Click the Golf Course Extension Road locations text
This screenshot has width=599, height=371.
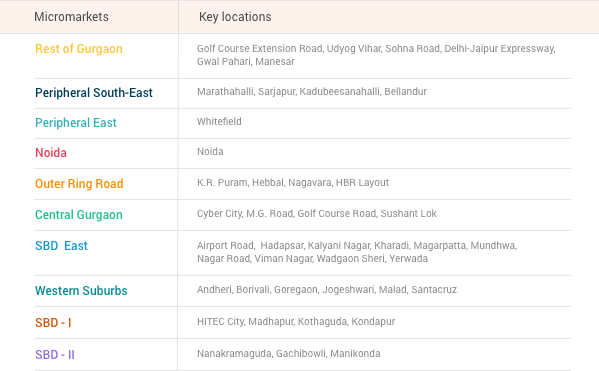click(376, 55)
